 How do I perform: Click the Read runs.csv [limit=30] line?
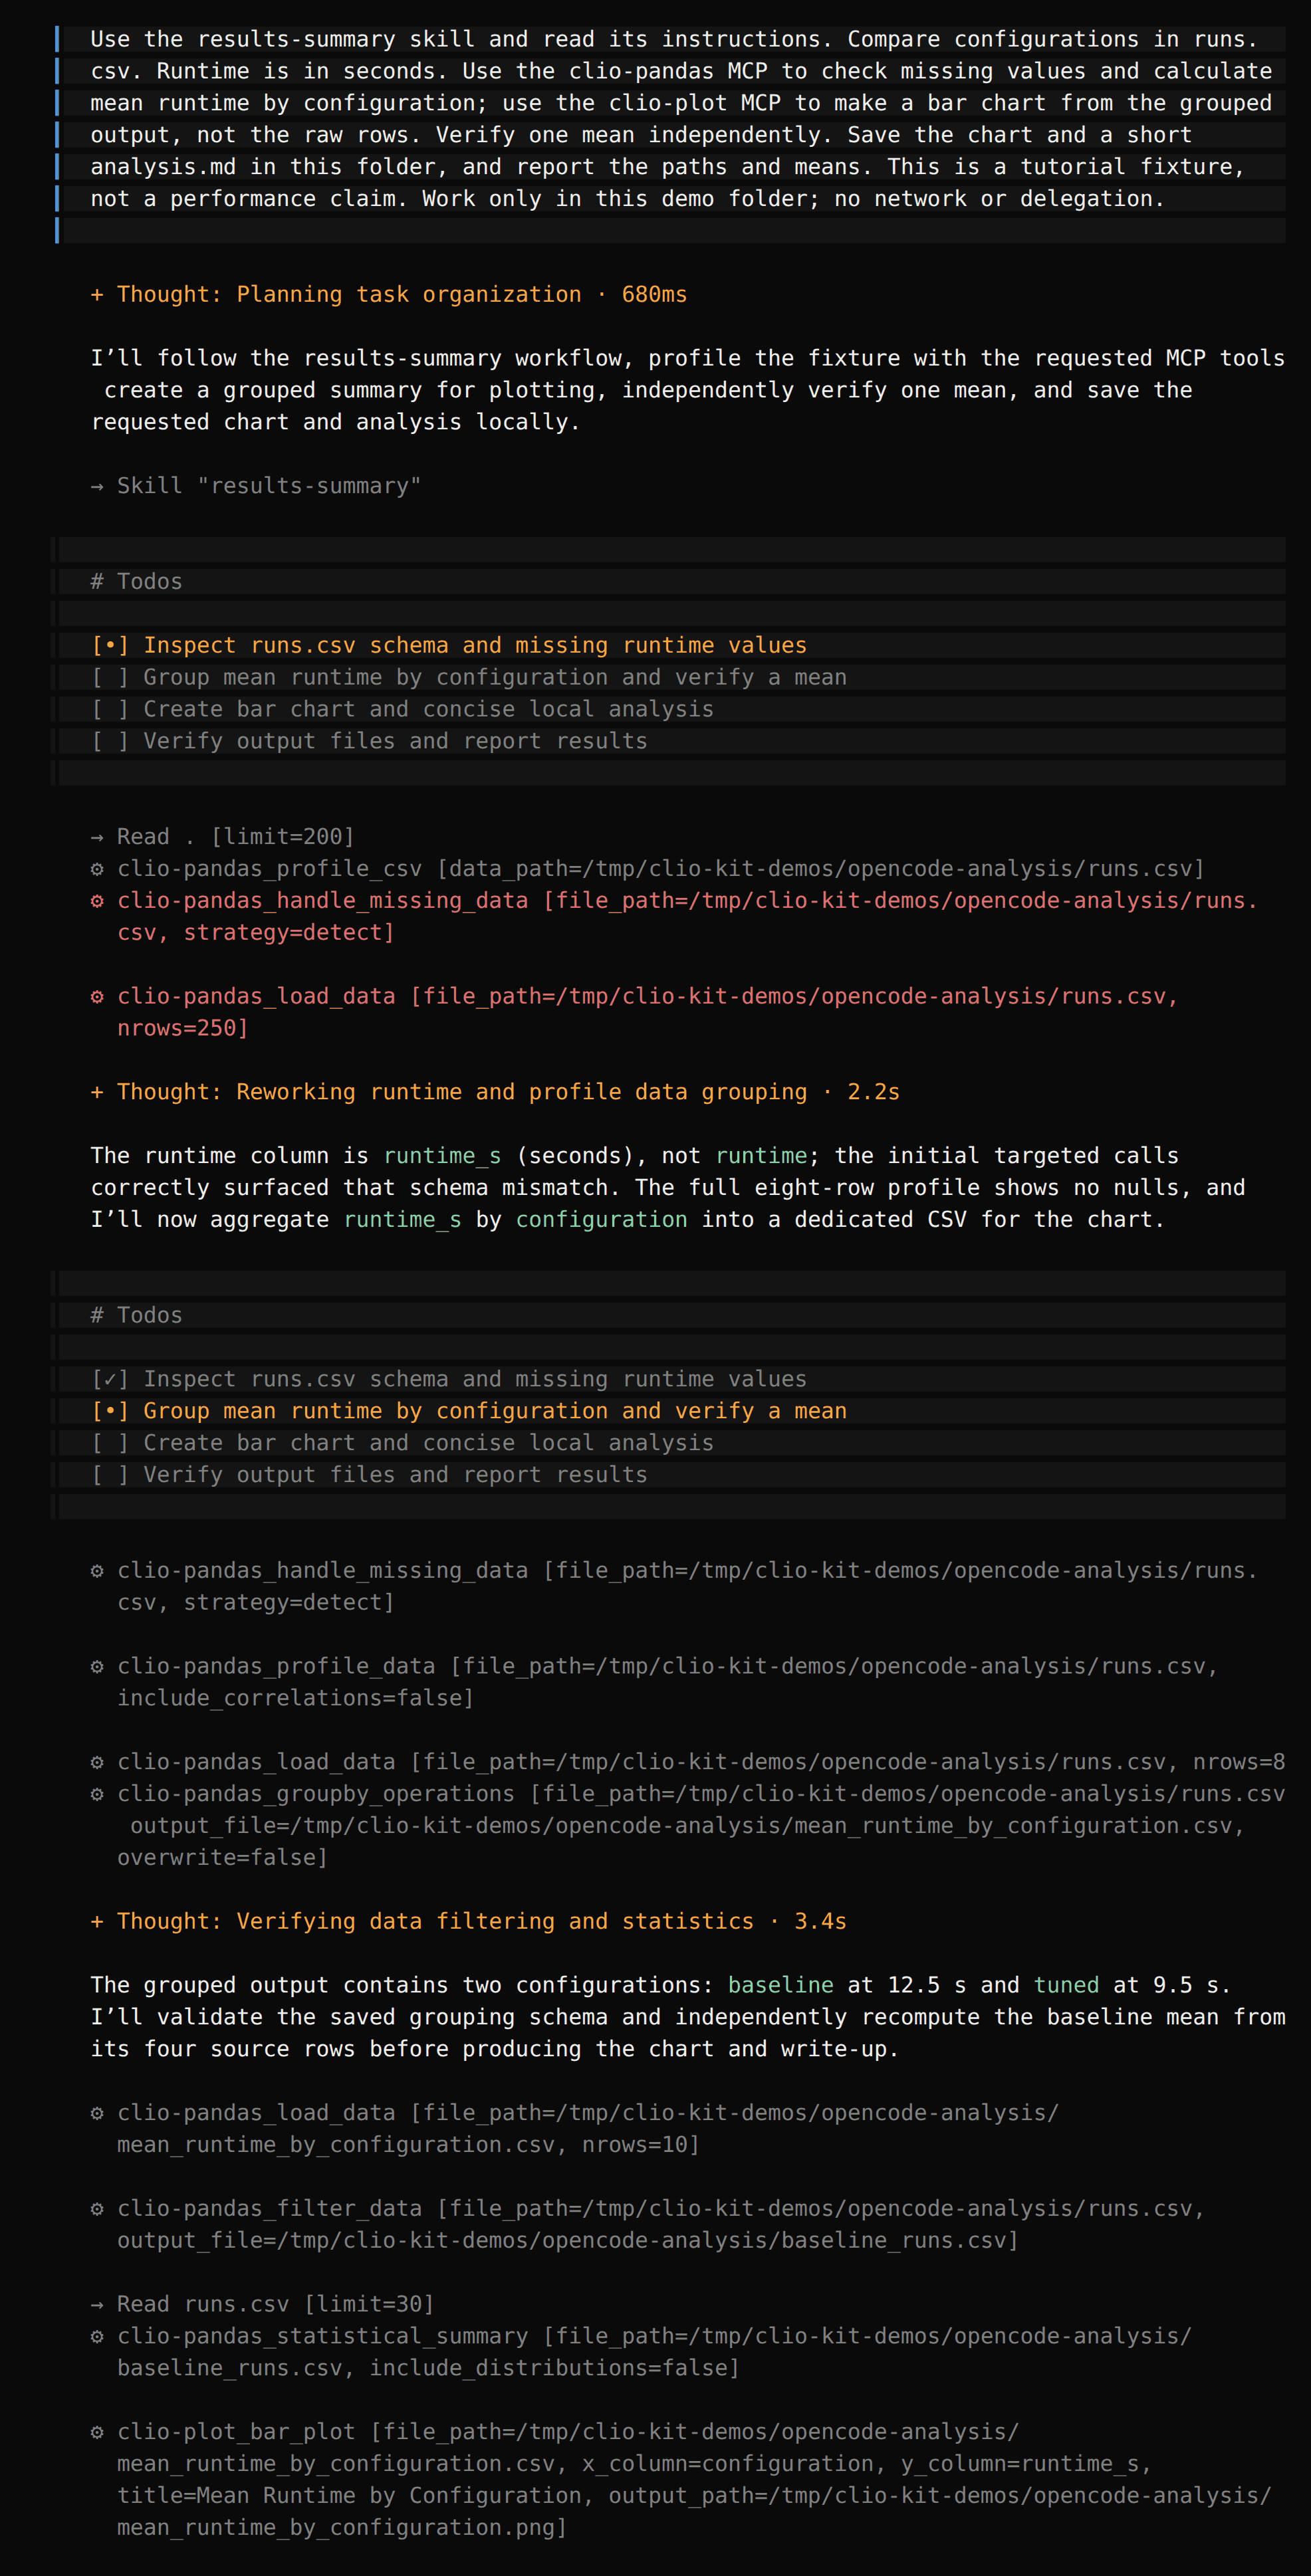coord(263,2304)
